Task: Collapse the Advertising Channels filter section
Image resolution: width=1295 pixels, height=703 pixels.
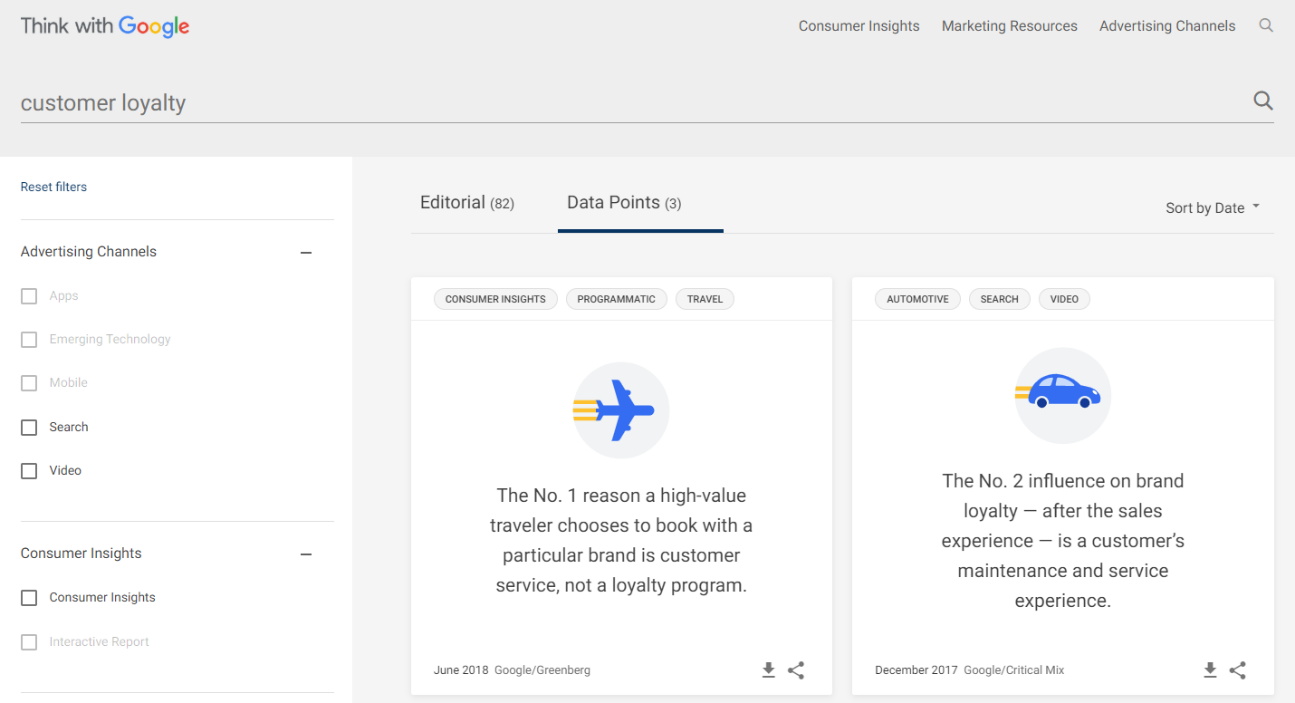Action: [306, 253]
